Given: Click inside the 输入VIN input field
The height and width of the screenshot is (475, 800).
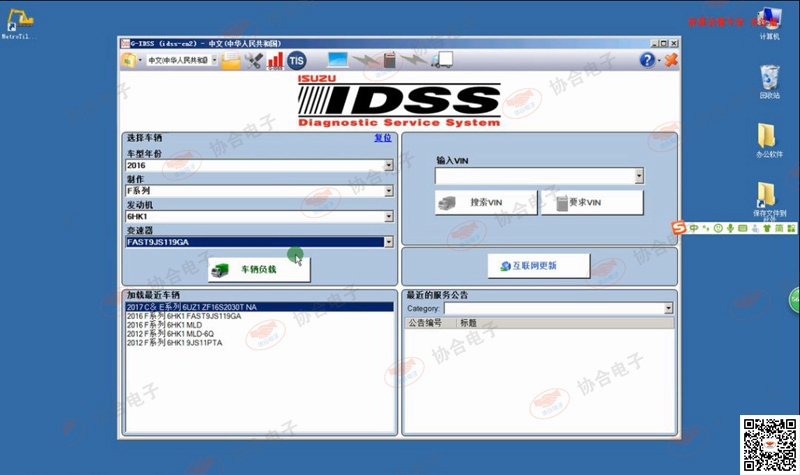Looking at the screenshot, I should click(x=535, y=176).
